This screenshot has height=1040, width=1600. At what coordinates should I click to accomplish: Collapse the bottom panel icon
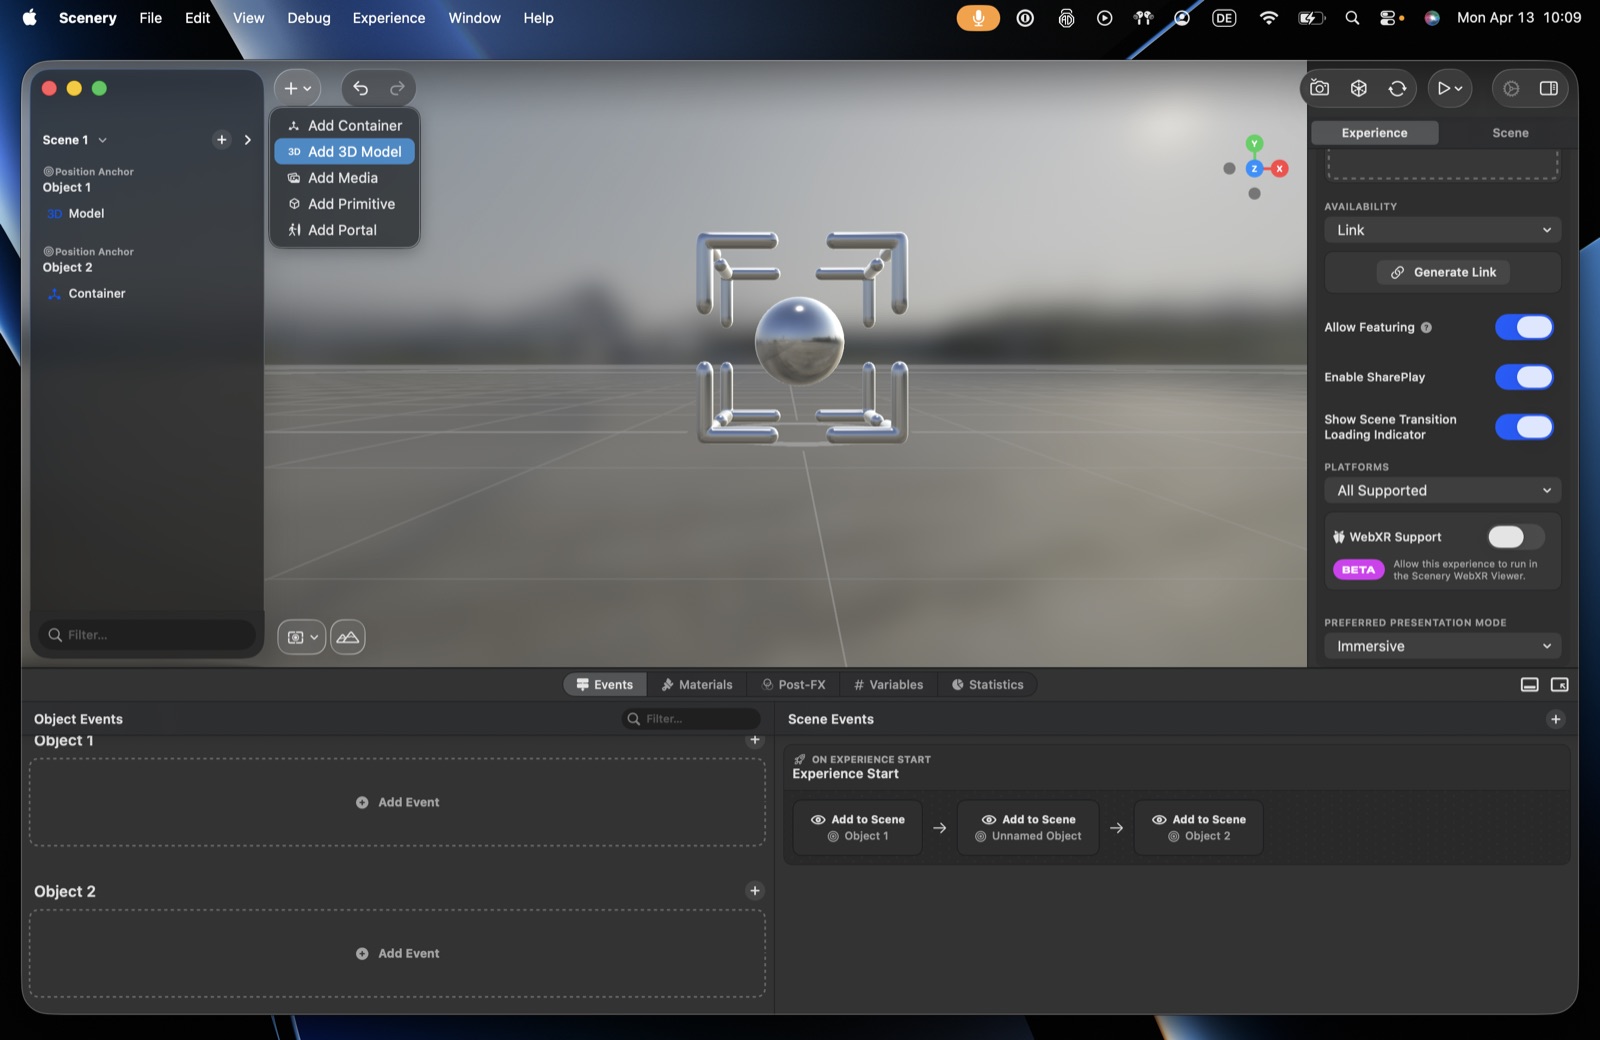[x=1529, y=685]
